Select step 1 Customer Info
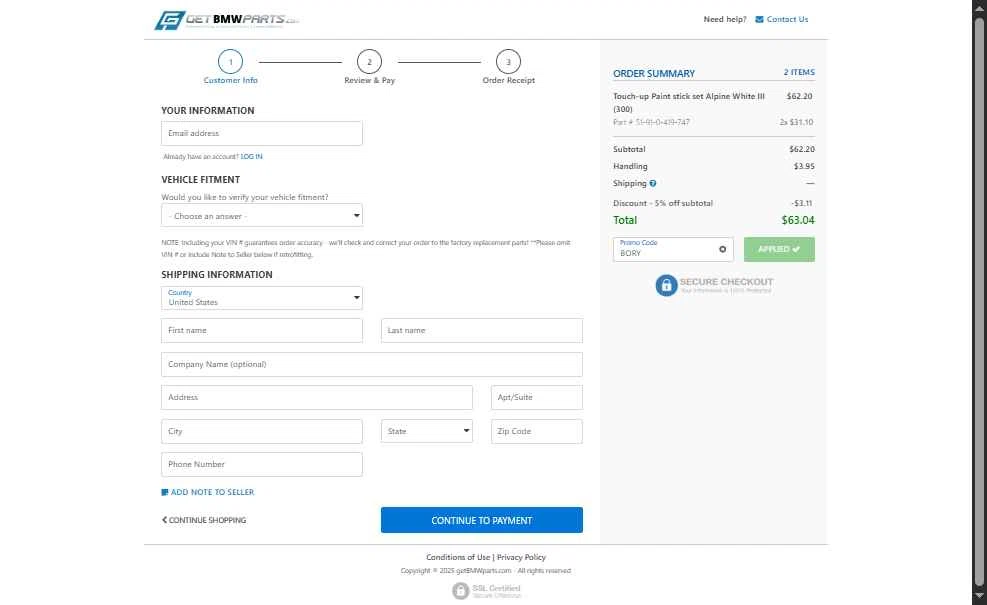 tap(230, 62)
